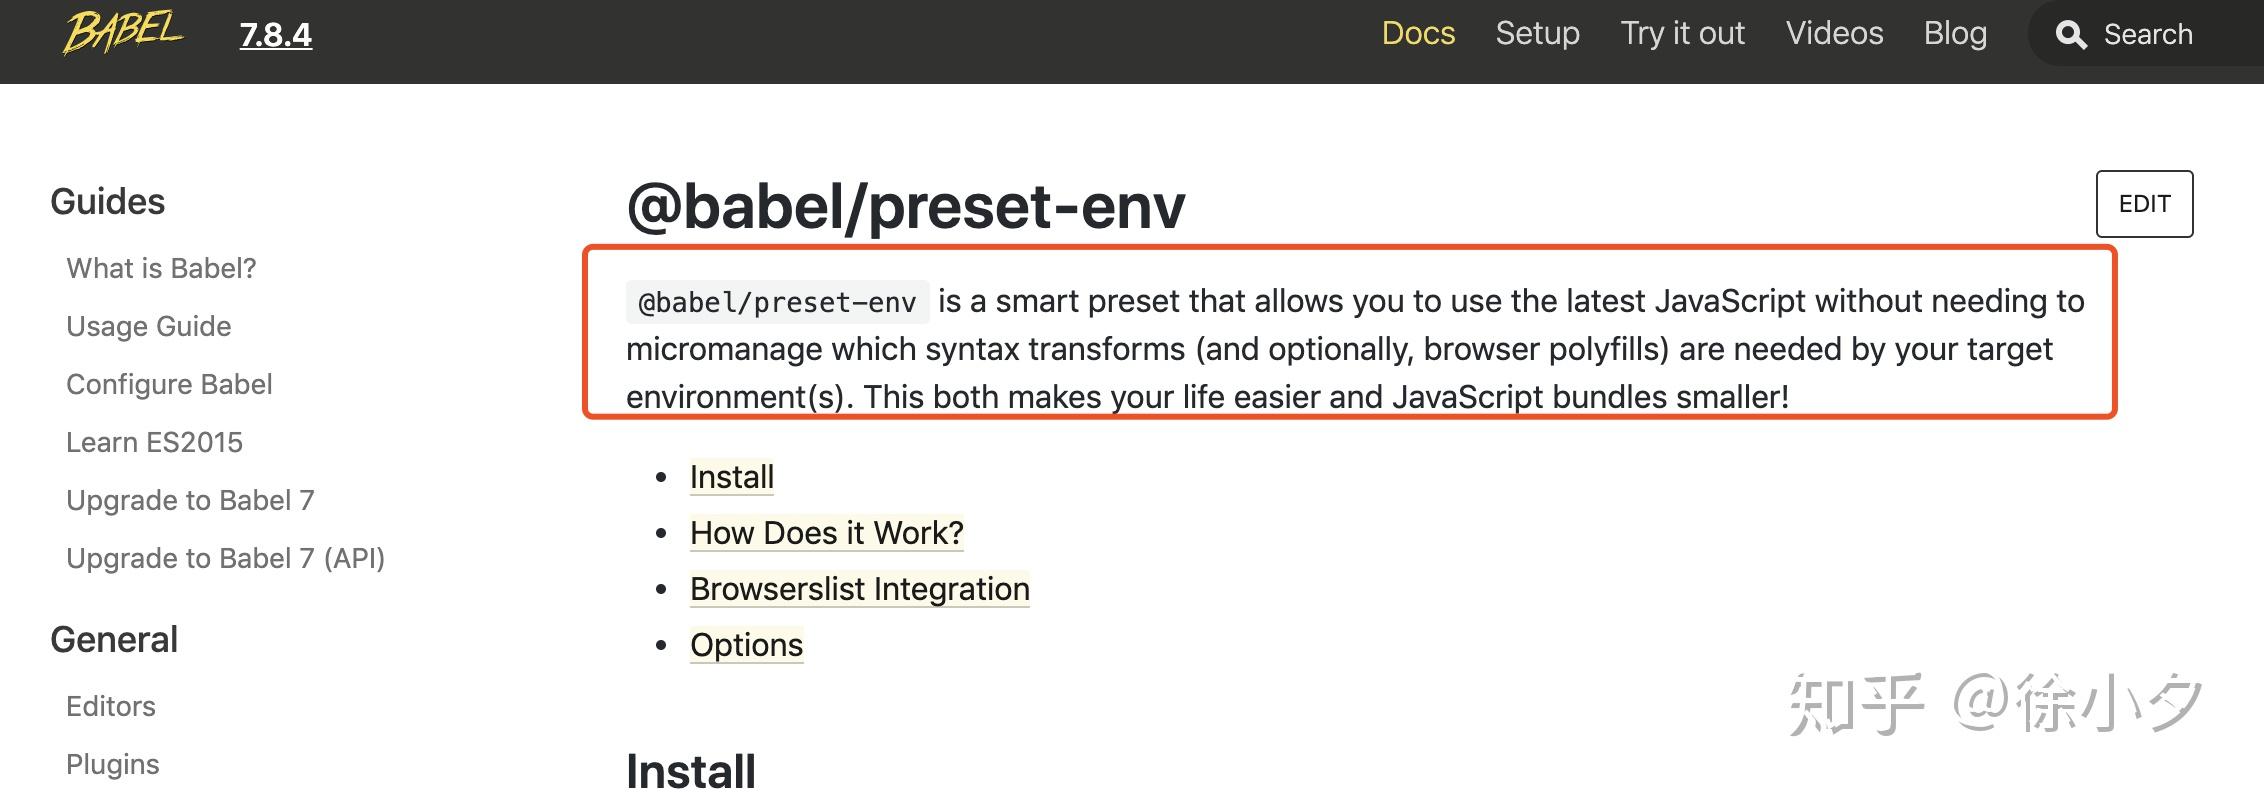Open the 7.8.4 version link
2264x794 pixels.
click(276, 35)
